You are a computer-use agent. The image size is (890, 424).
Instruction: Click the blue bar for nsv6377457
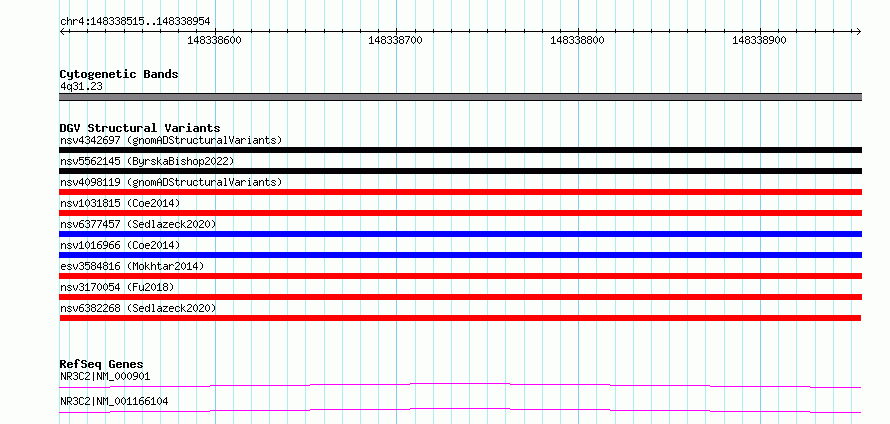coord(461,234)
